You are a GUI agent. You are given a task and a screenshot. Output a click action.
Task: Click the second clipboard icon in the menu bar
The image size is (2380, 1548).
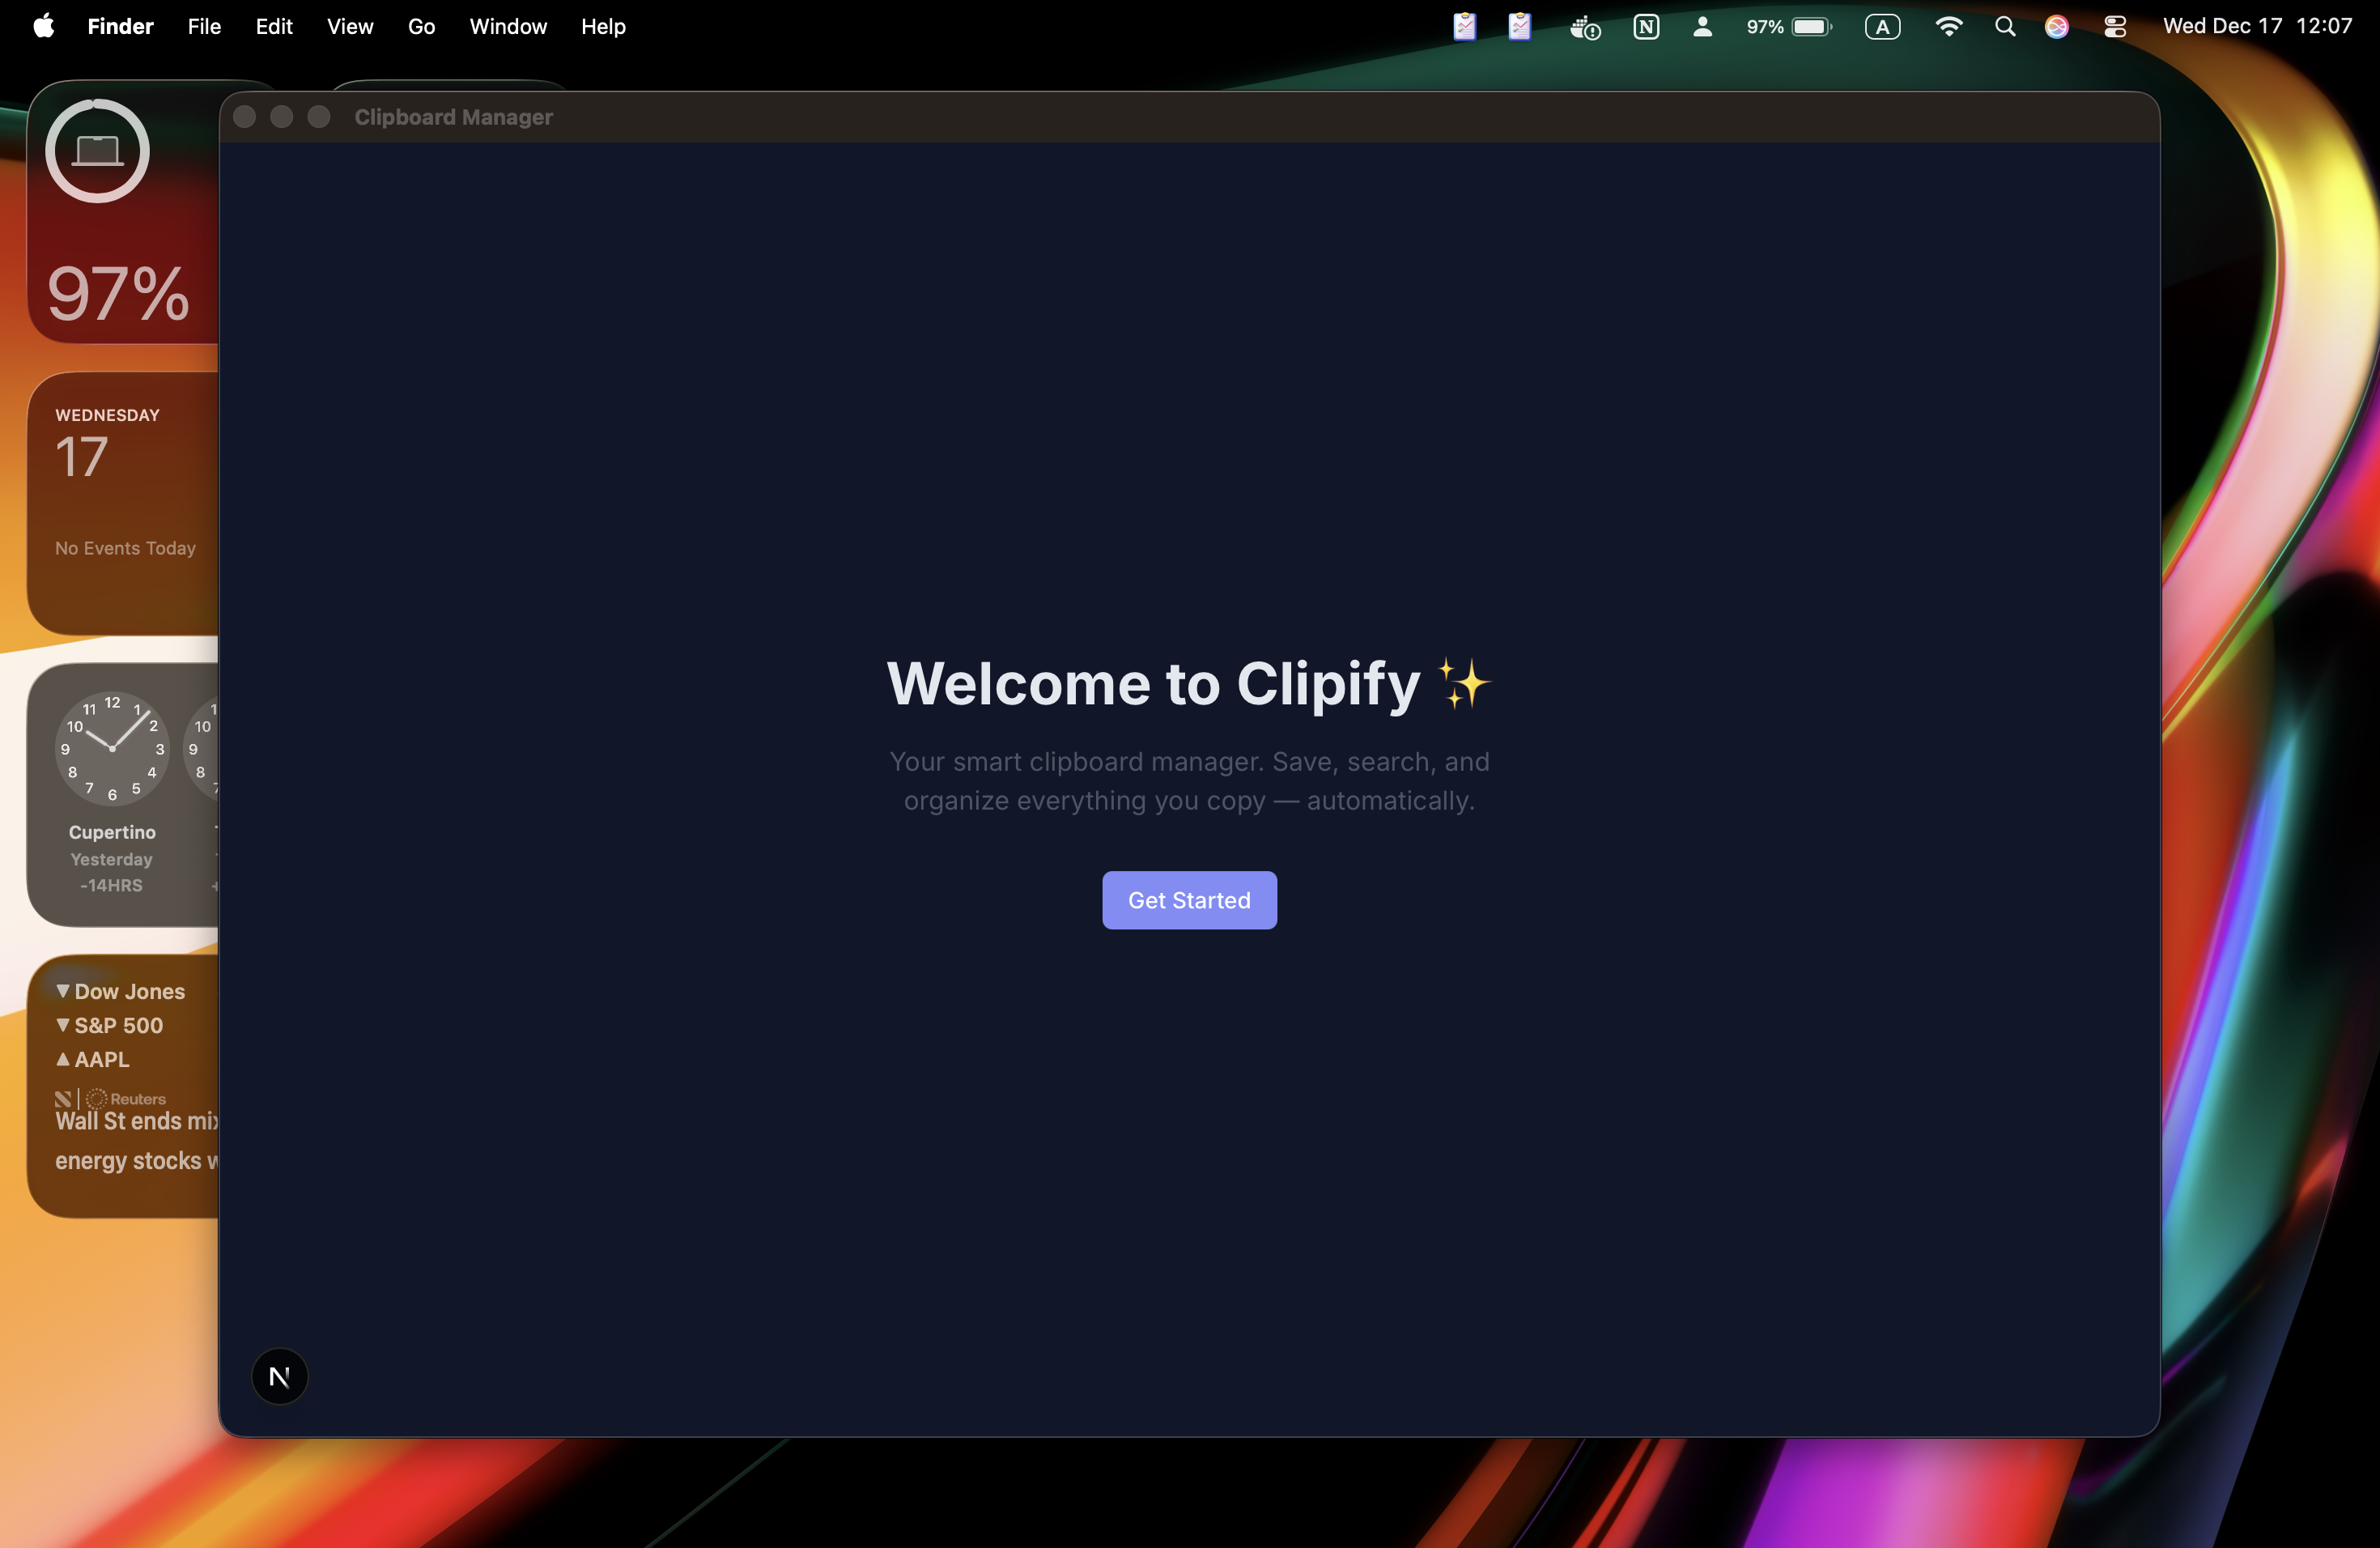tap(1519, 27)
